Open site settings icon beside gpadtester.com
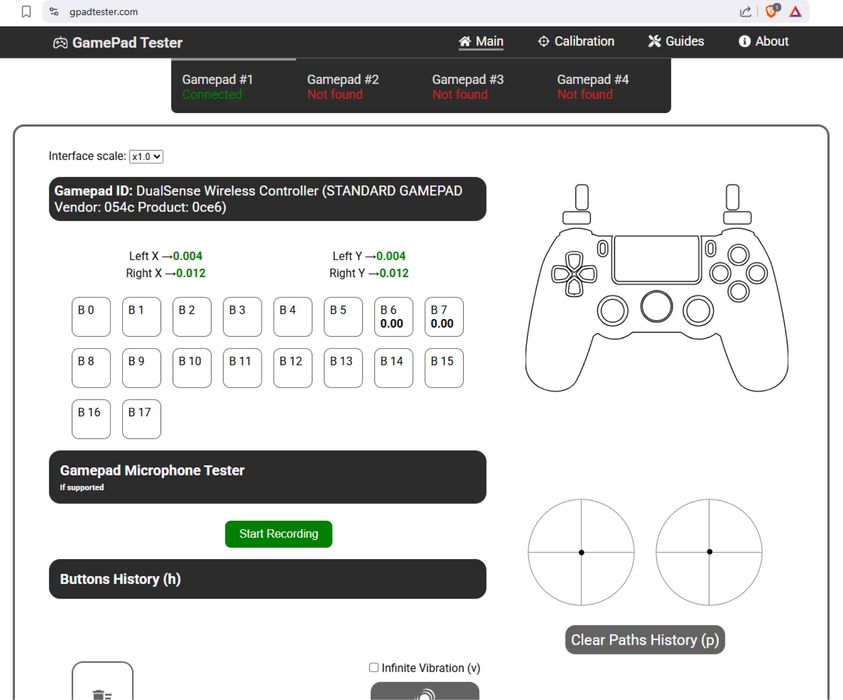The height and width of the screenshot is (700, 843). [54, 11]
